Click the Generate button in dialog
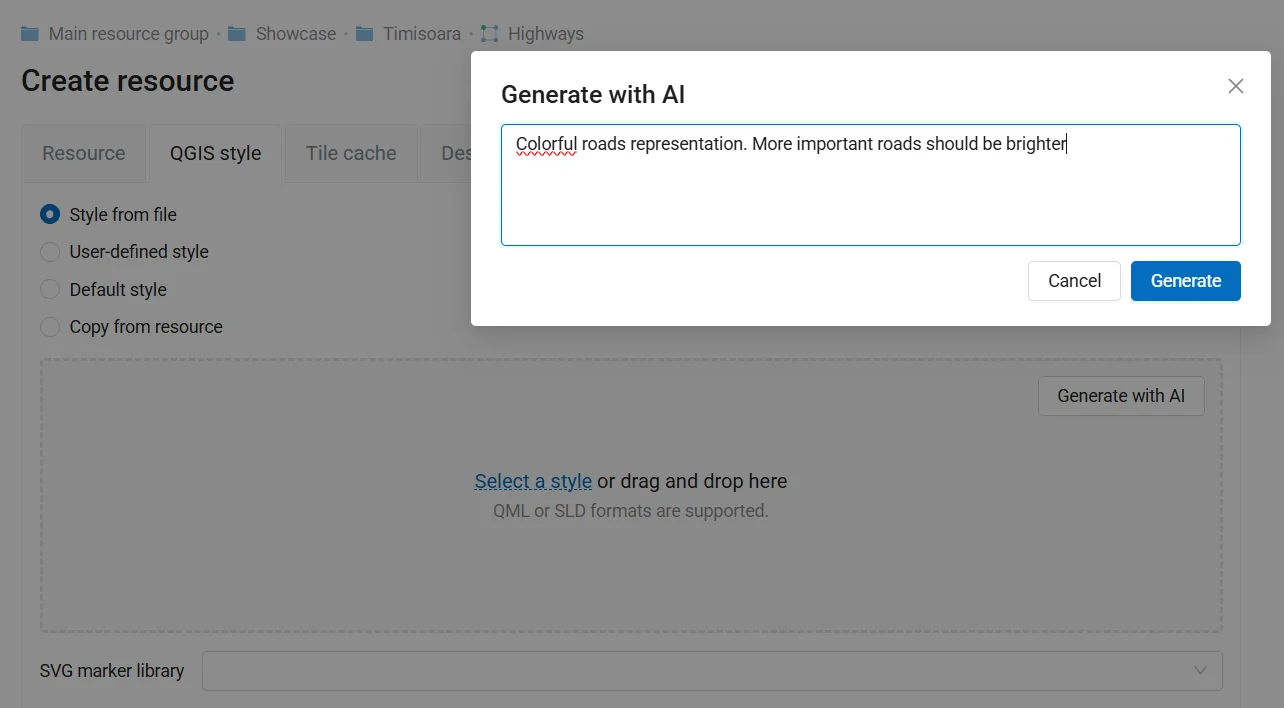 [1186, 281]
